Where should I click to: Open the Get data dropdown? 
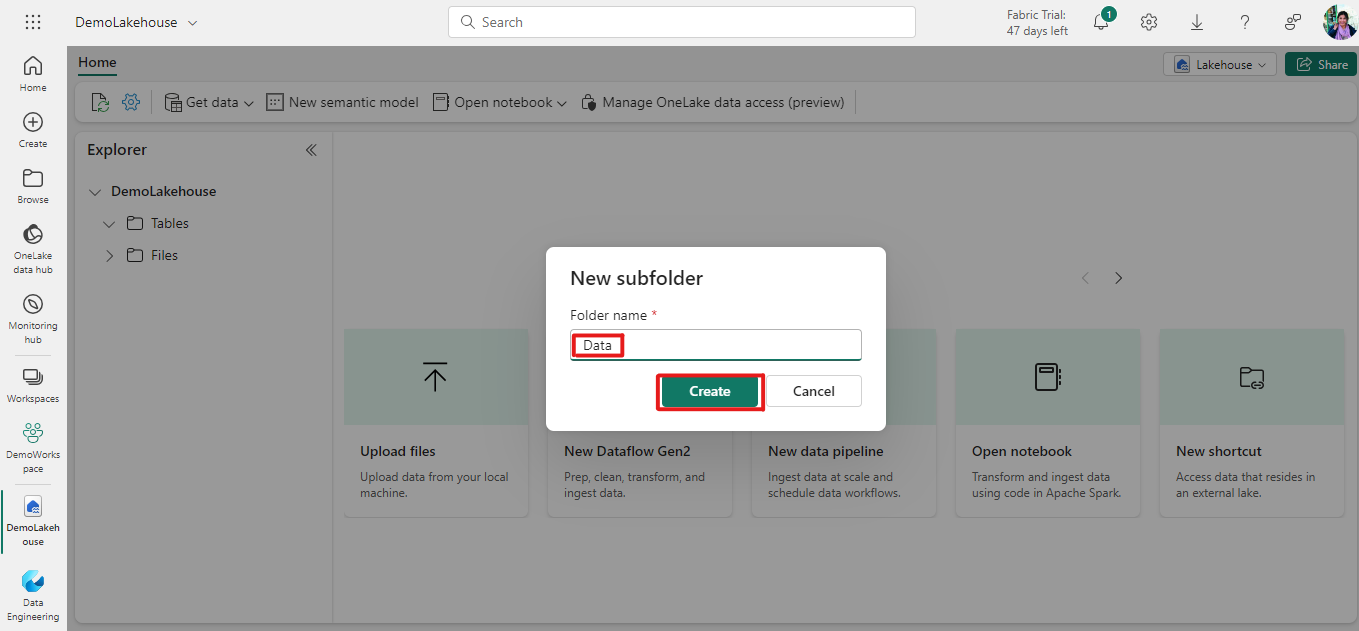click(208, 102)
